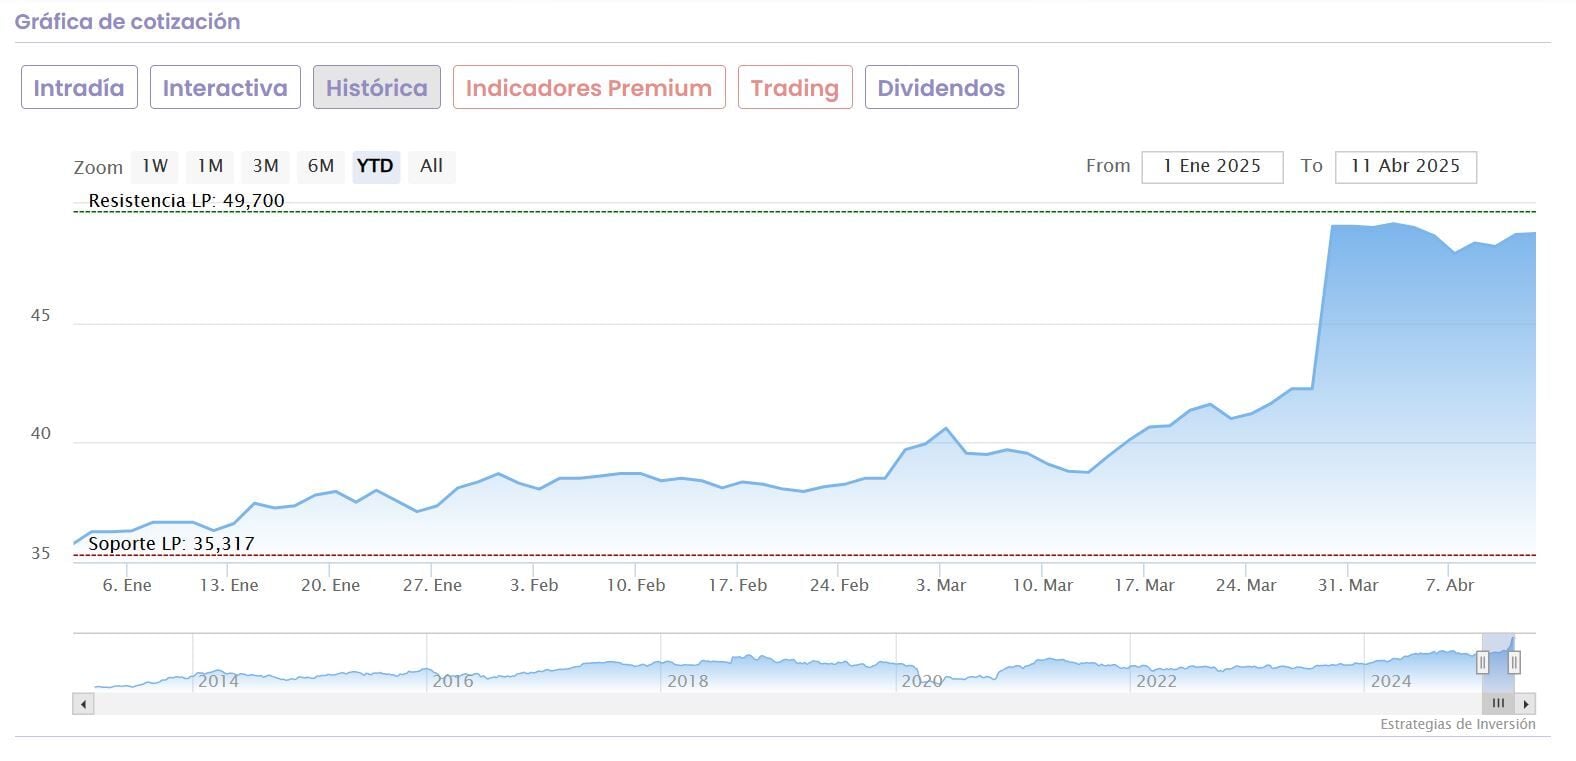Toggle the YTD zoom button
The image size is (1576, 761).
(x=376, y=166)
